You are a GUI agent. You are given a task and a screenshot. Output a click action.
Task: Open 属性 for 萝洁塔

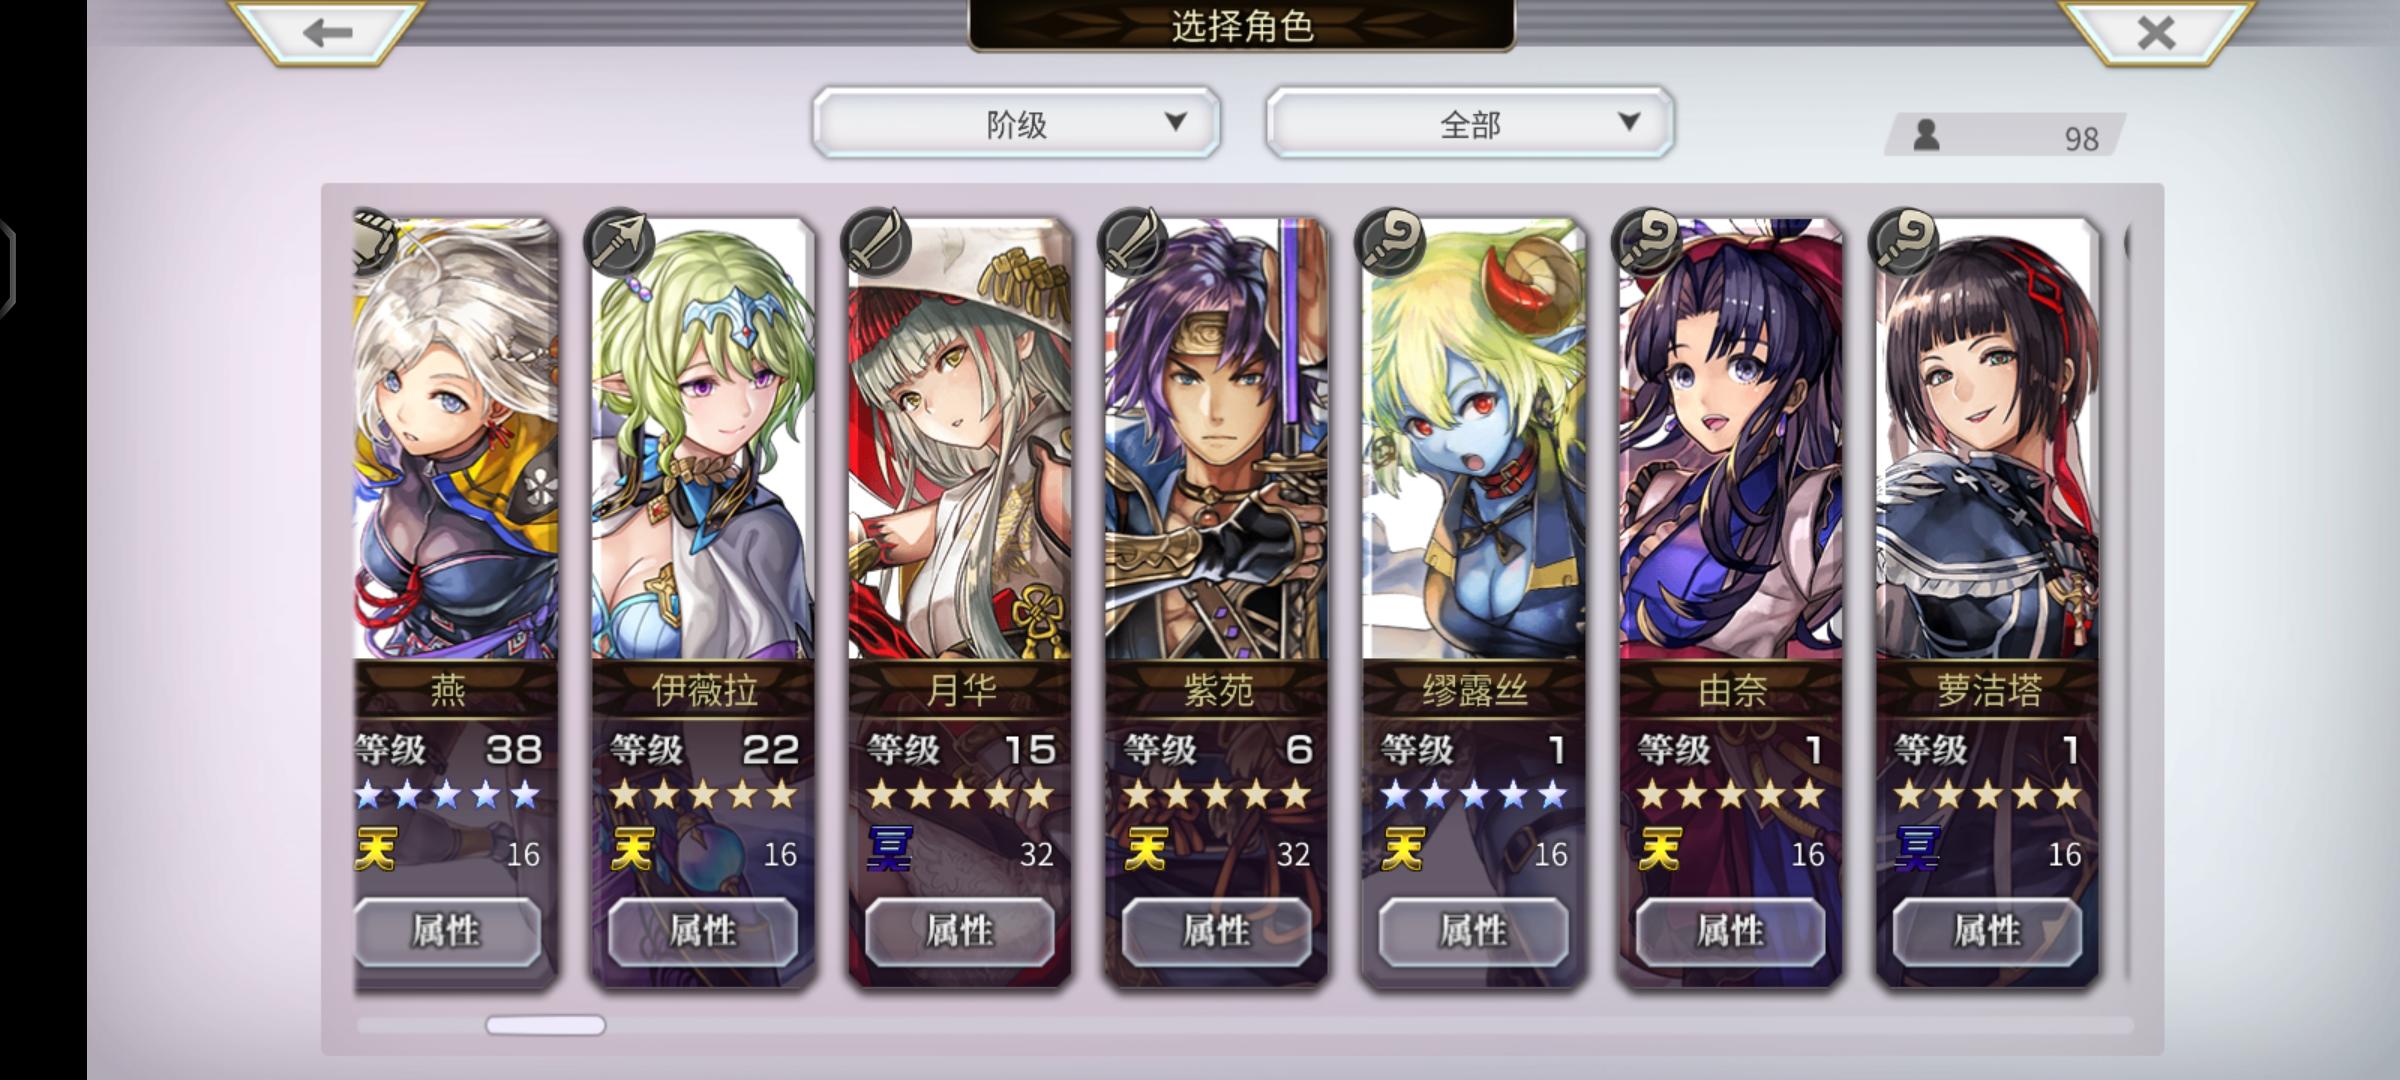tap(1987, 931)
